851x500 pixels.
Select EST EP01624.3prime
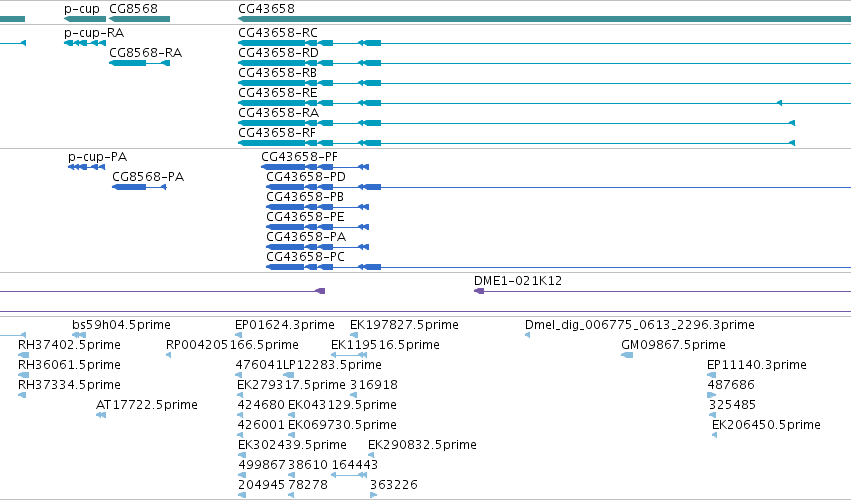coord(238,335)
